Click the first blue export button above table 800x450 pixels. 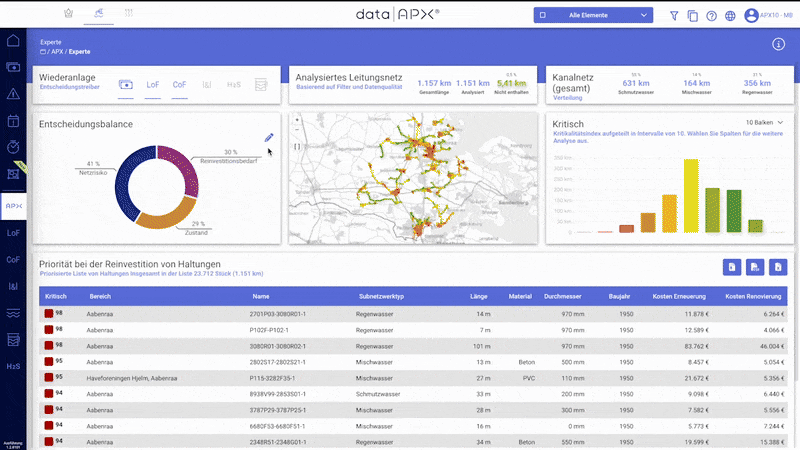click(x=732, y=267)
